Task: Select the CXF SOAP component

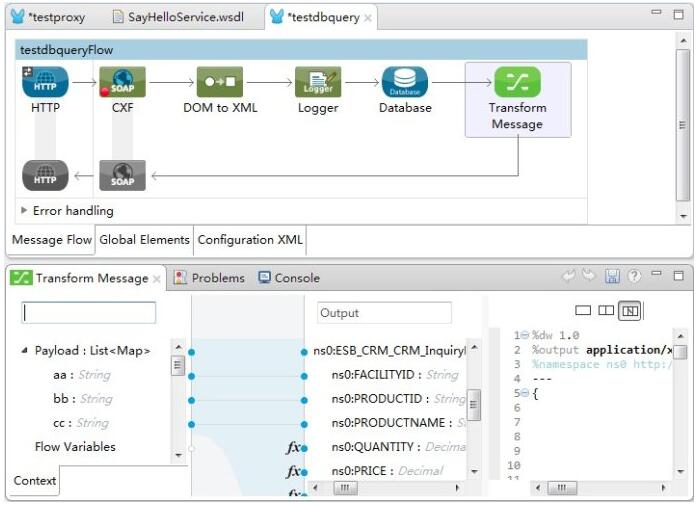Action: tap(123, 83)
